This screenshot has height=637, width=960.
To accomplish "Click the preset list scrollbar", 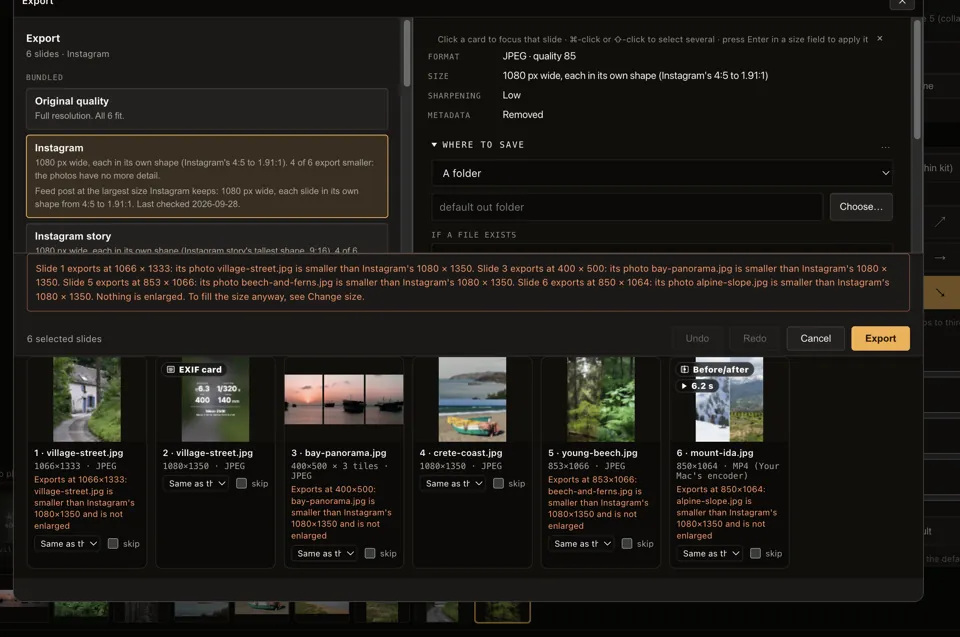I will [407, 53].
